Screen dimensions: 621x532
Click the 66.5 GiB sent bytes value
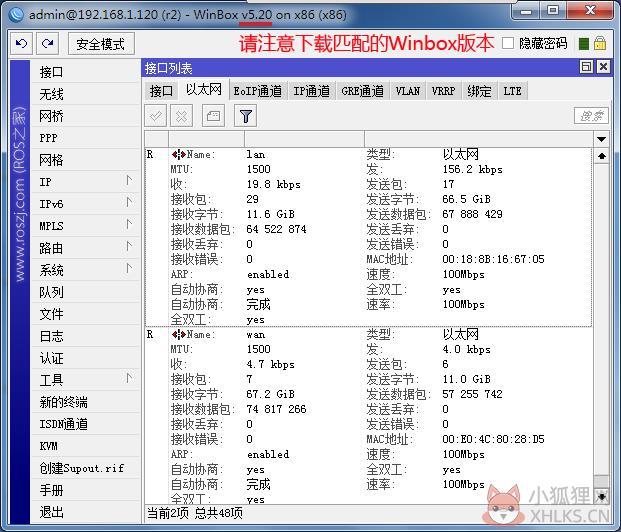pos(466,199)
